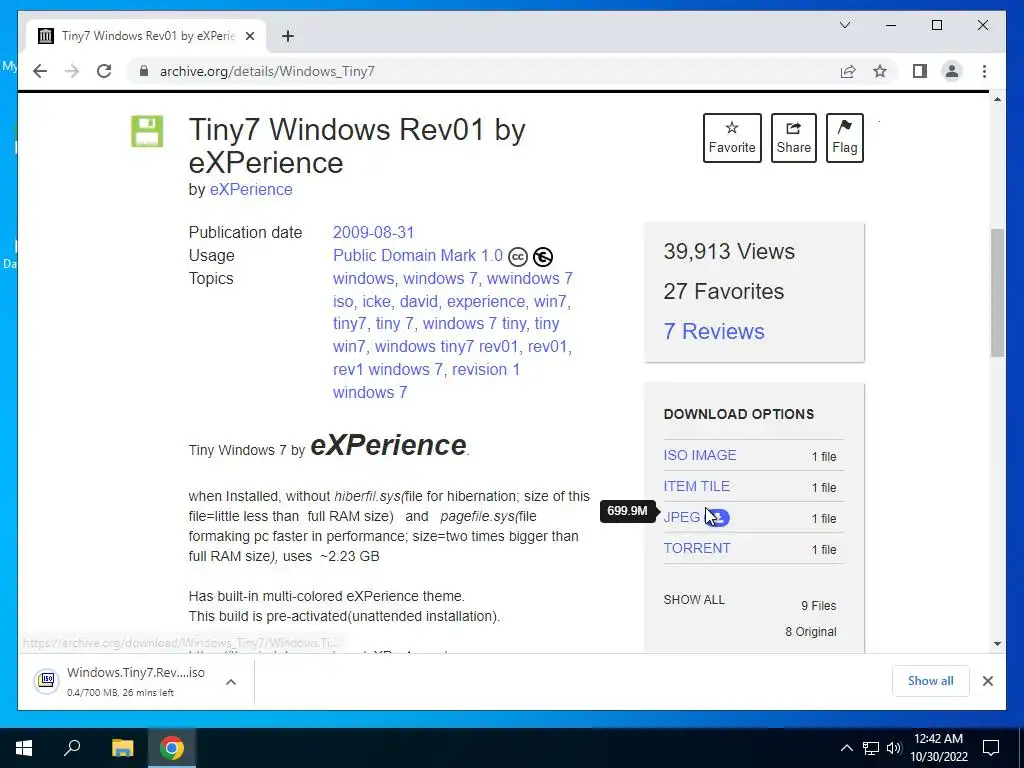Click the volume speaker tray icon
The image size is (1024, 768).
pyautogui.click(x=894, y=748)
